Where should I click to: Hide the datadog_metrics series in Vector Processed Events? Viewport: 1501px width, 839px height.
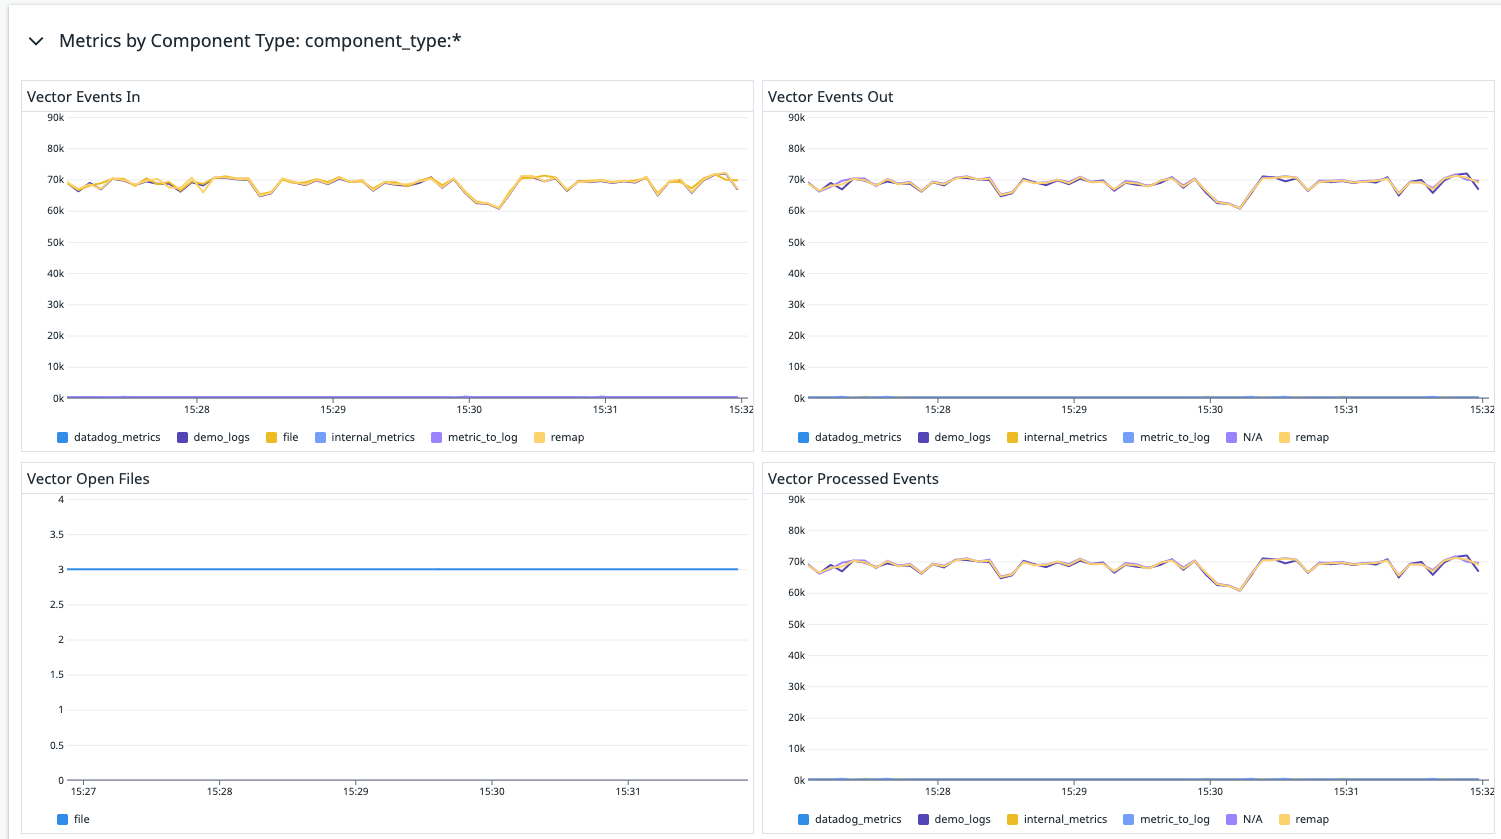pos(850,819)
